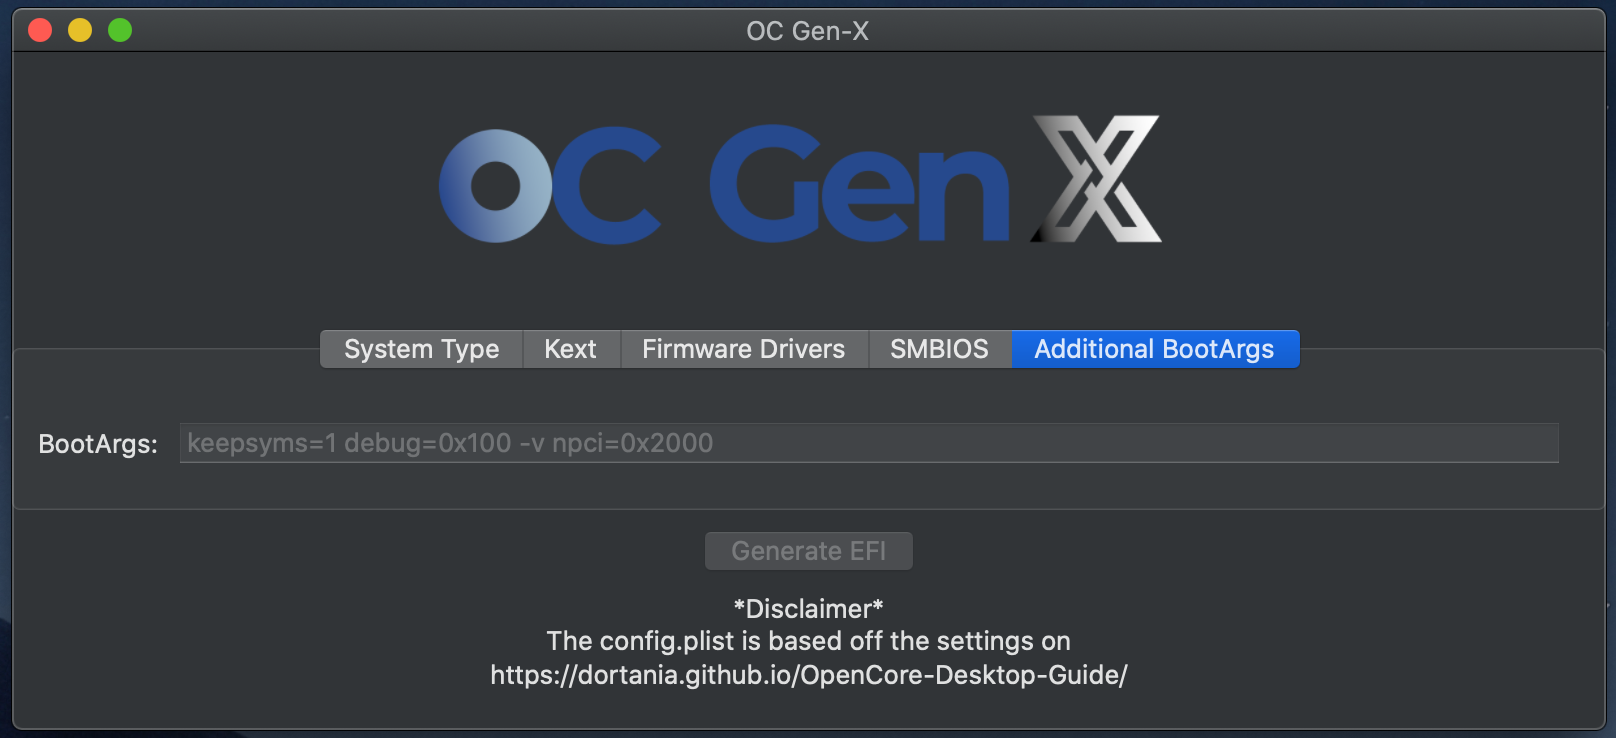Click the blue letter C in logo
1616x738 pixels.
coord(608,185)
